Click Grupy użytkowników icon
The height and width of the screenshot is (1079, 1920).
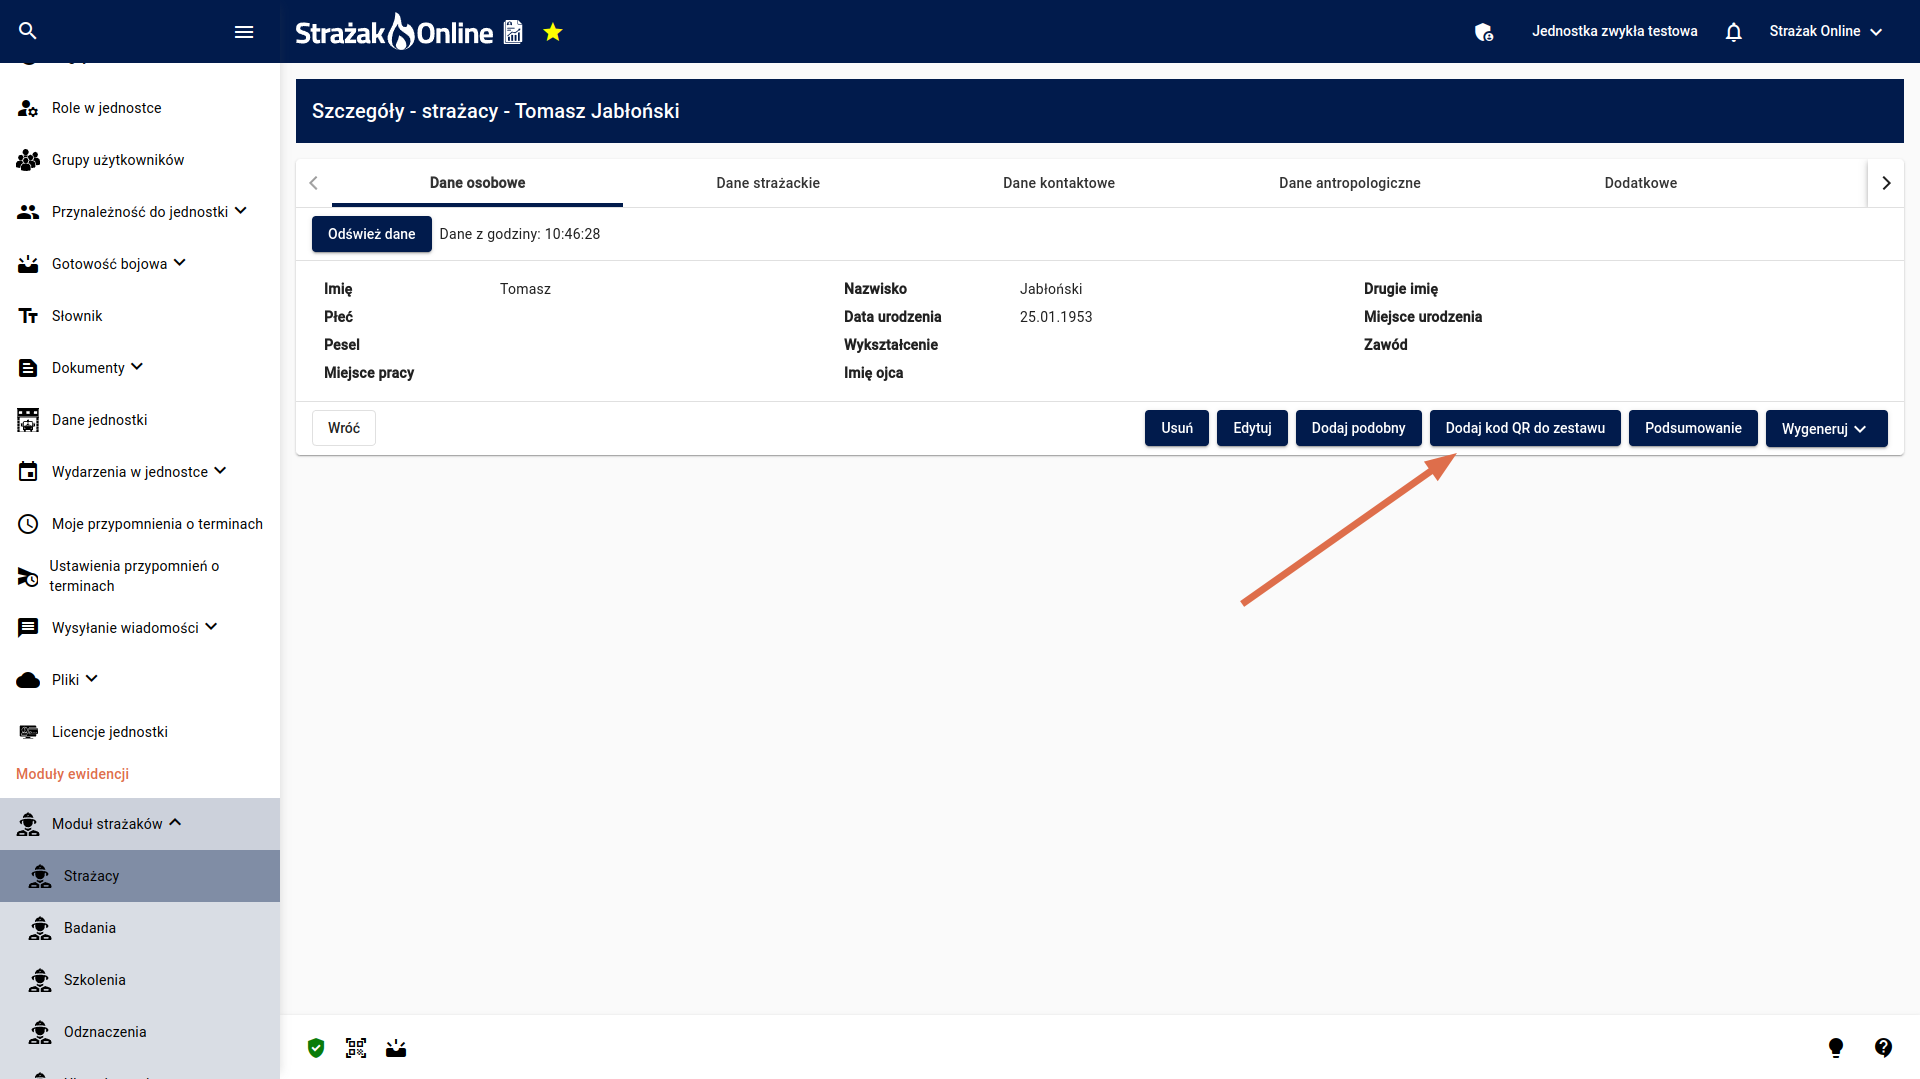pos(28,160)
